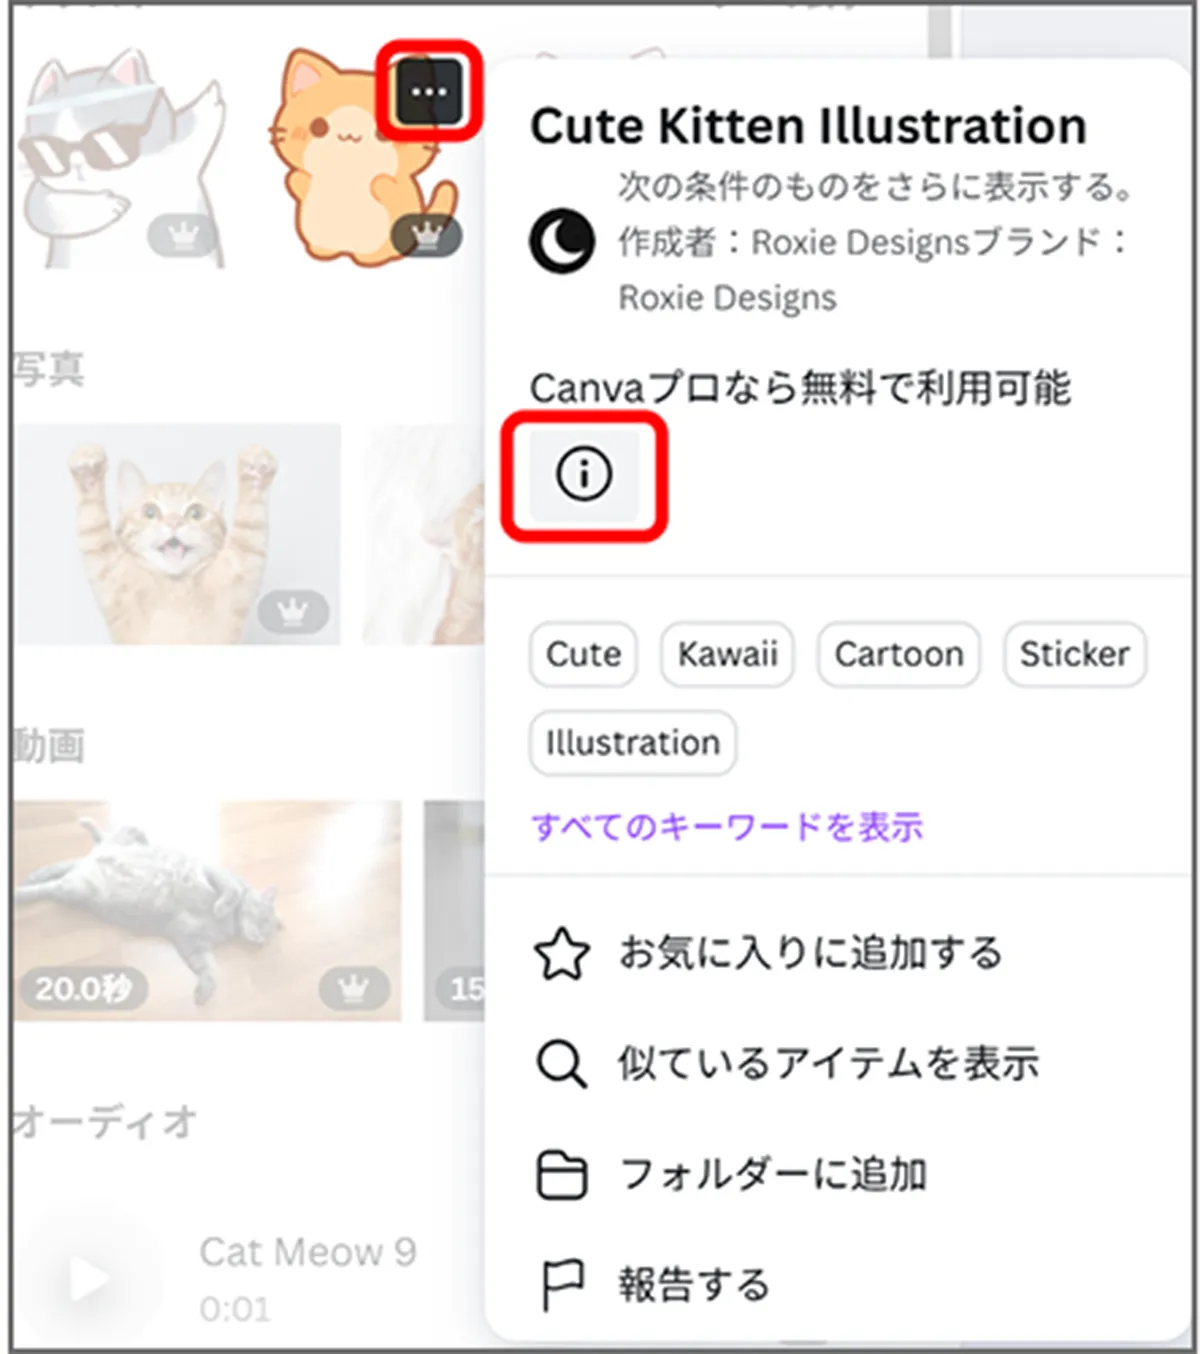Select the Cute keyword tag
1200x1354 pixels.
point(583,654)
